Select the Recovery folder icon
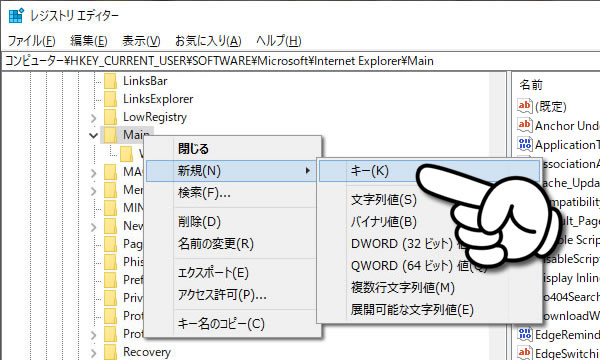 point(111,352)
